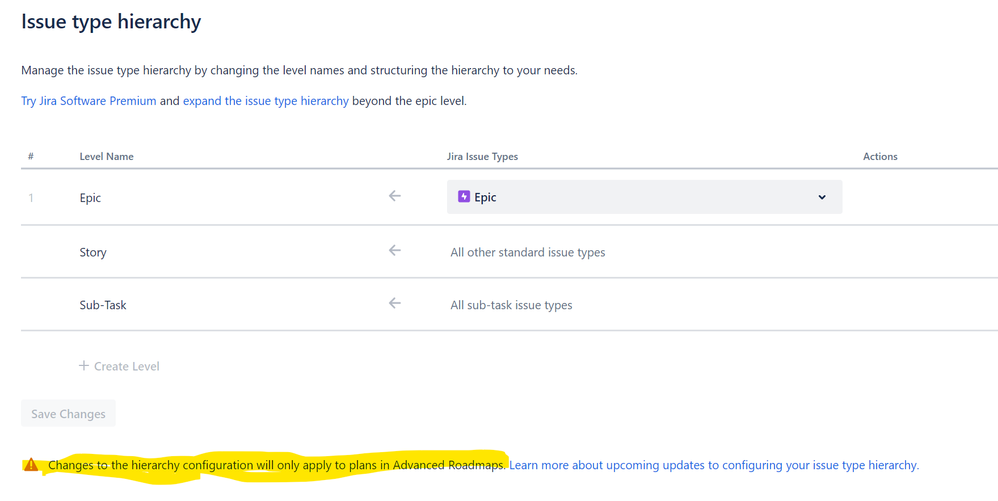998x501 pixels.
Task: Click the warning triangle icon
Action: click(x=31, y=465)
